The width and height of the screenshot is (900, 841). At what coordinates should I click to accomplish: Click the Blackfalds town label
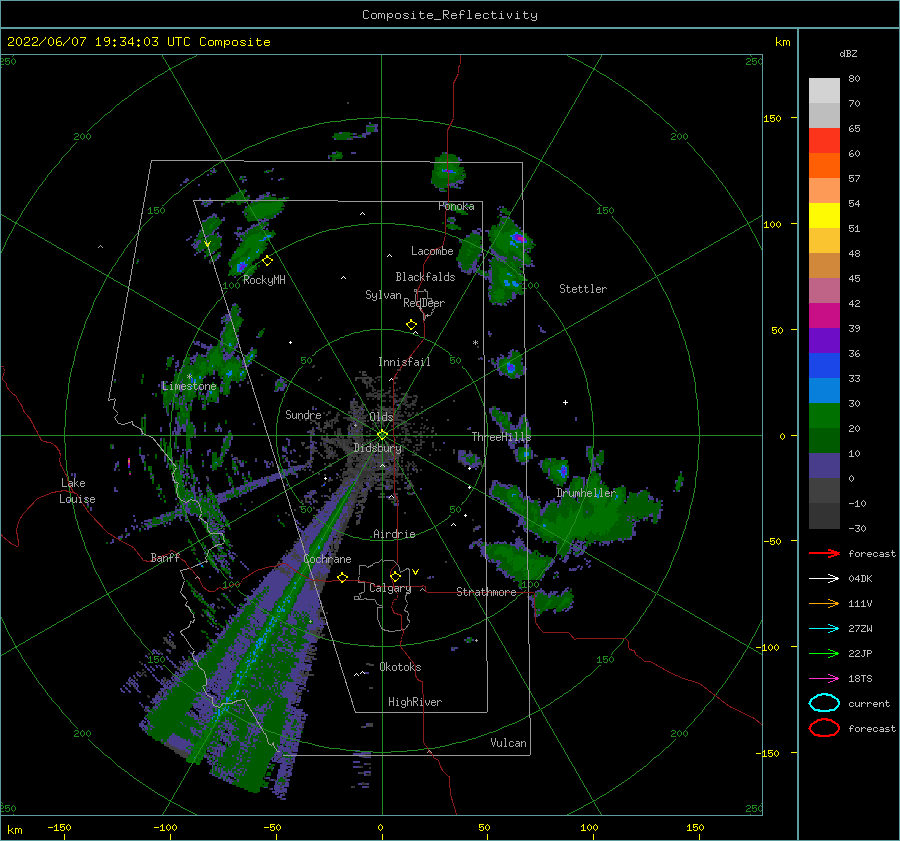[x=425, y=277]
